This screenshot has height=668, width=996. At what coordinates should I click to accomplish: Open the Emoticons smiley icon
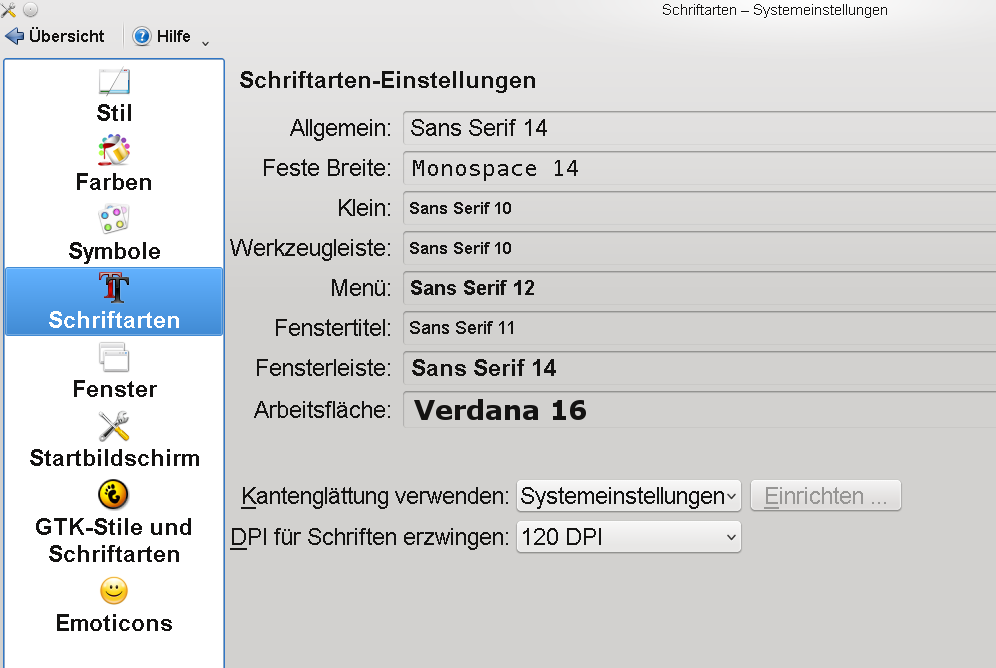tap(114, 591)
